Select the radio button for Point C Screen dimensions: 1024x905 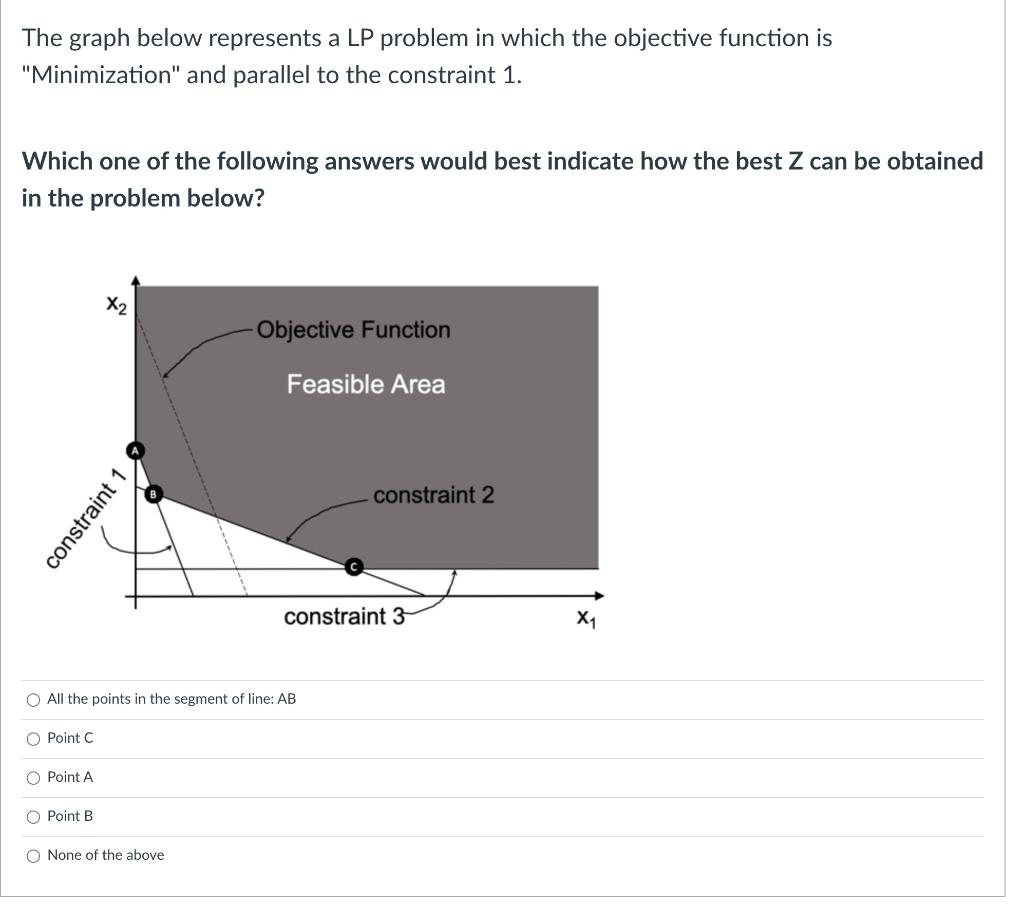(x=33, y=738)
